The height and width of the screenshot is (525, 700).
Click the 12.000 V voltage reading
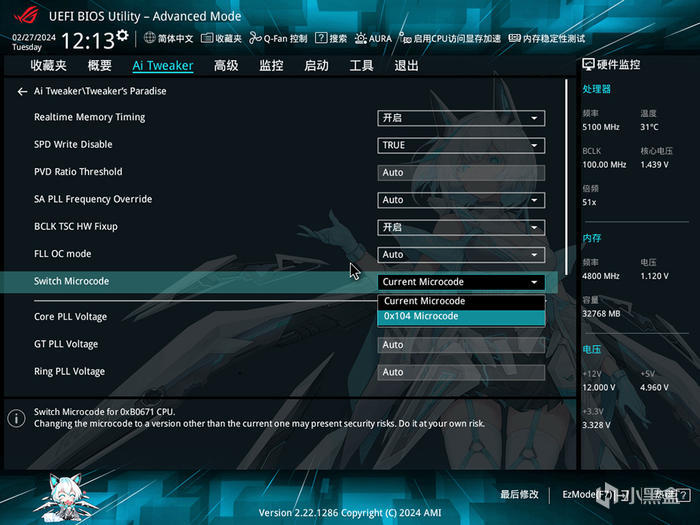click(x=599, y=388)
